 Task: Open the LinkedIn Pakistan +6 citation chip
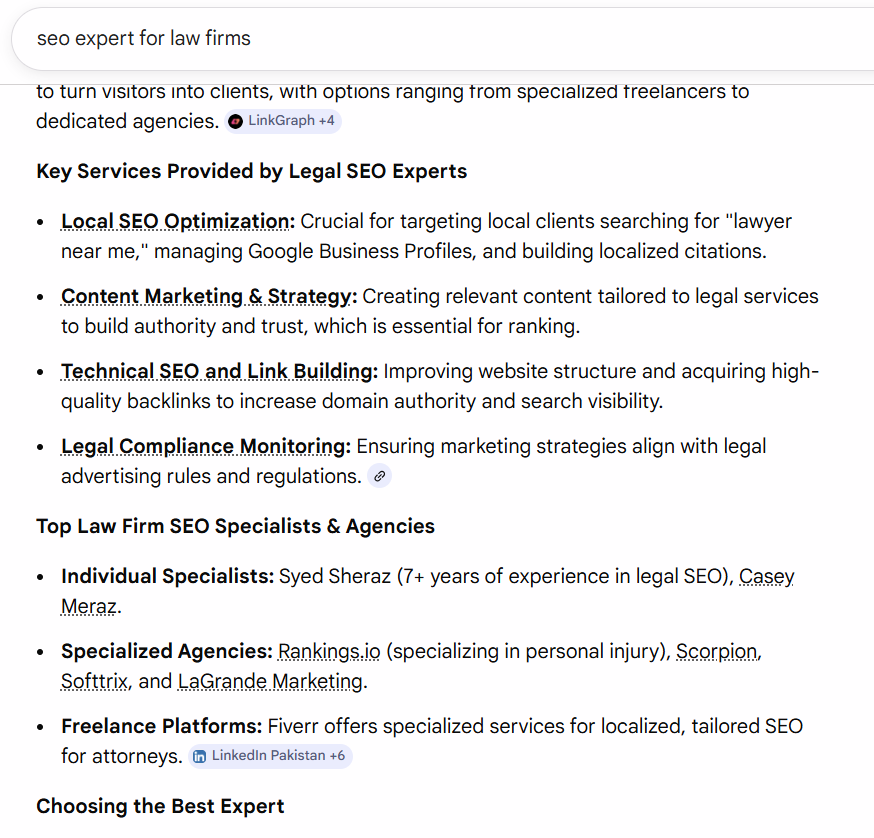tap(269, 756)
